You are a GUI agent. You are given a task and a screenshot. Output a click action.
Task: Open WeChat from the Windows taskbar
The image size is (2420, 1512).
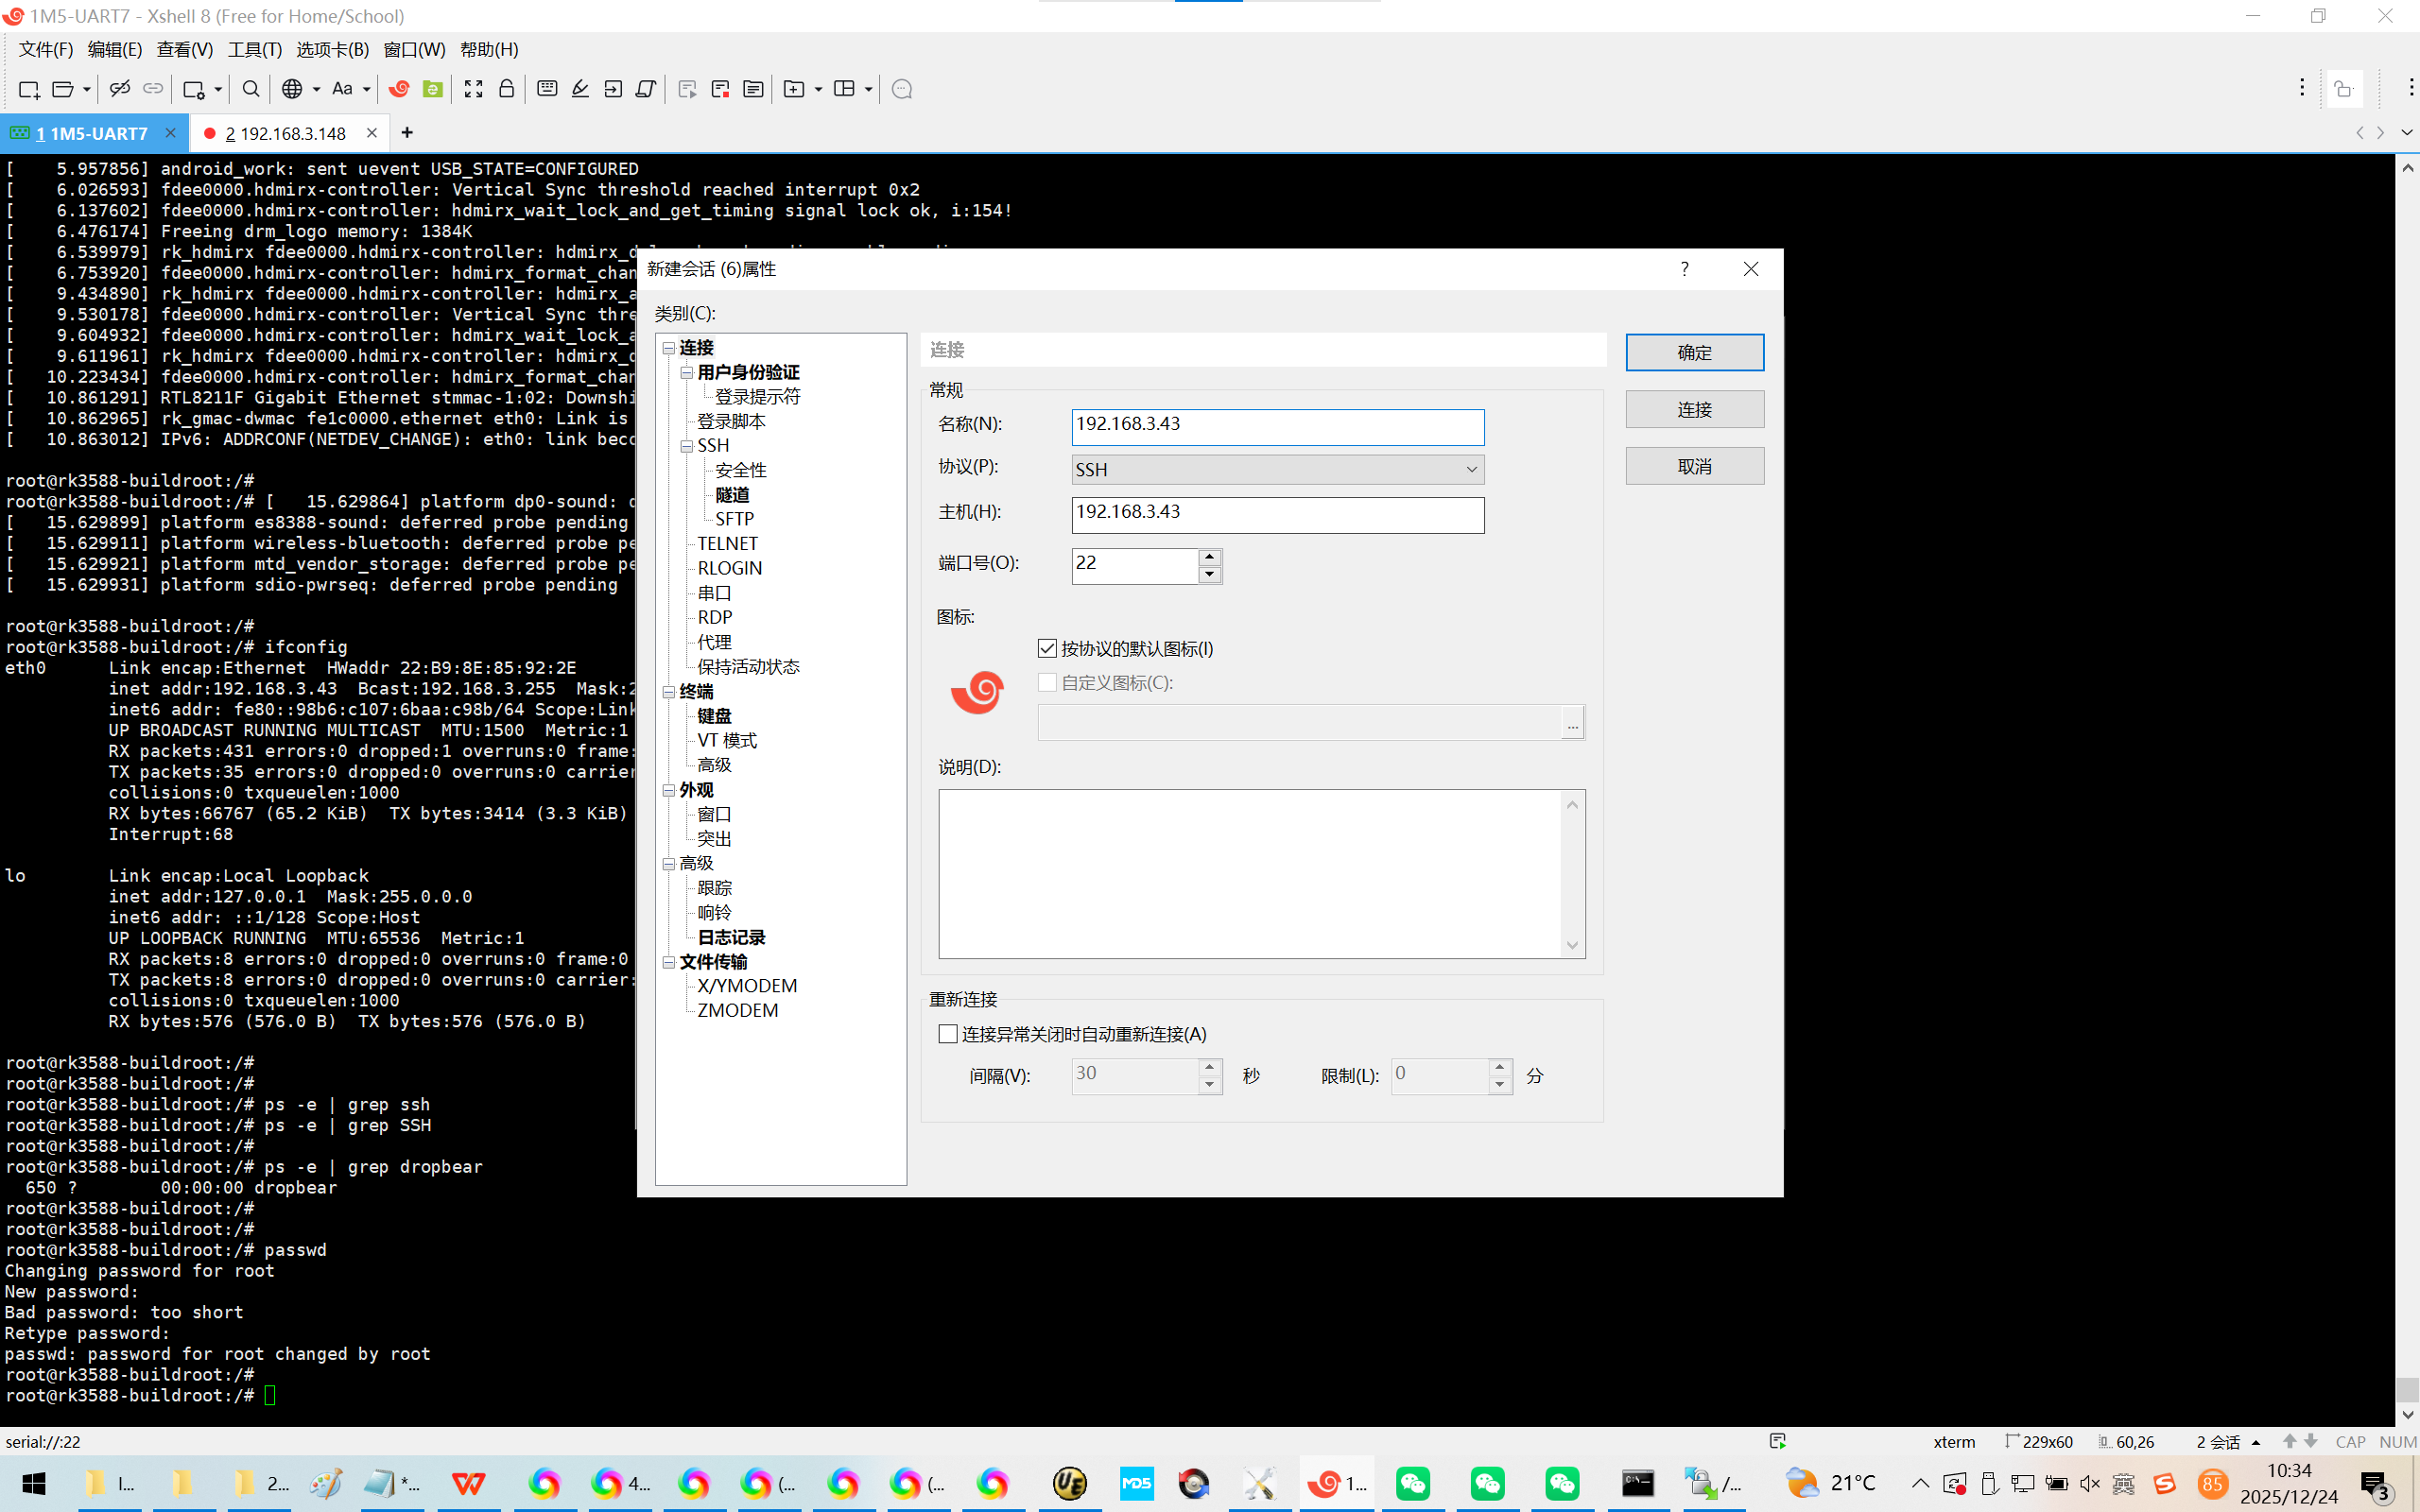1413,1483
